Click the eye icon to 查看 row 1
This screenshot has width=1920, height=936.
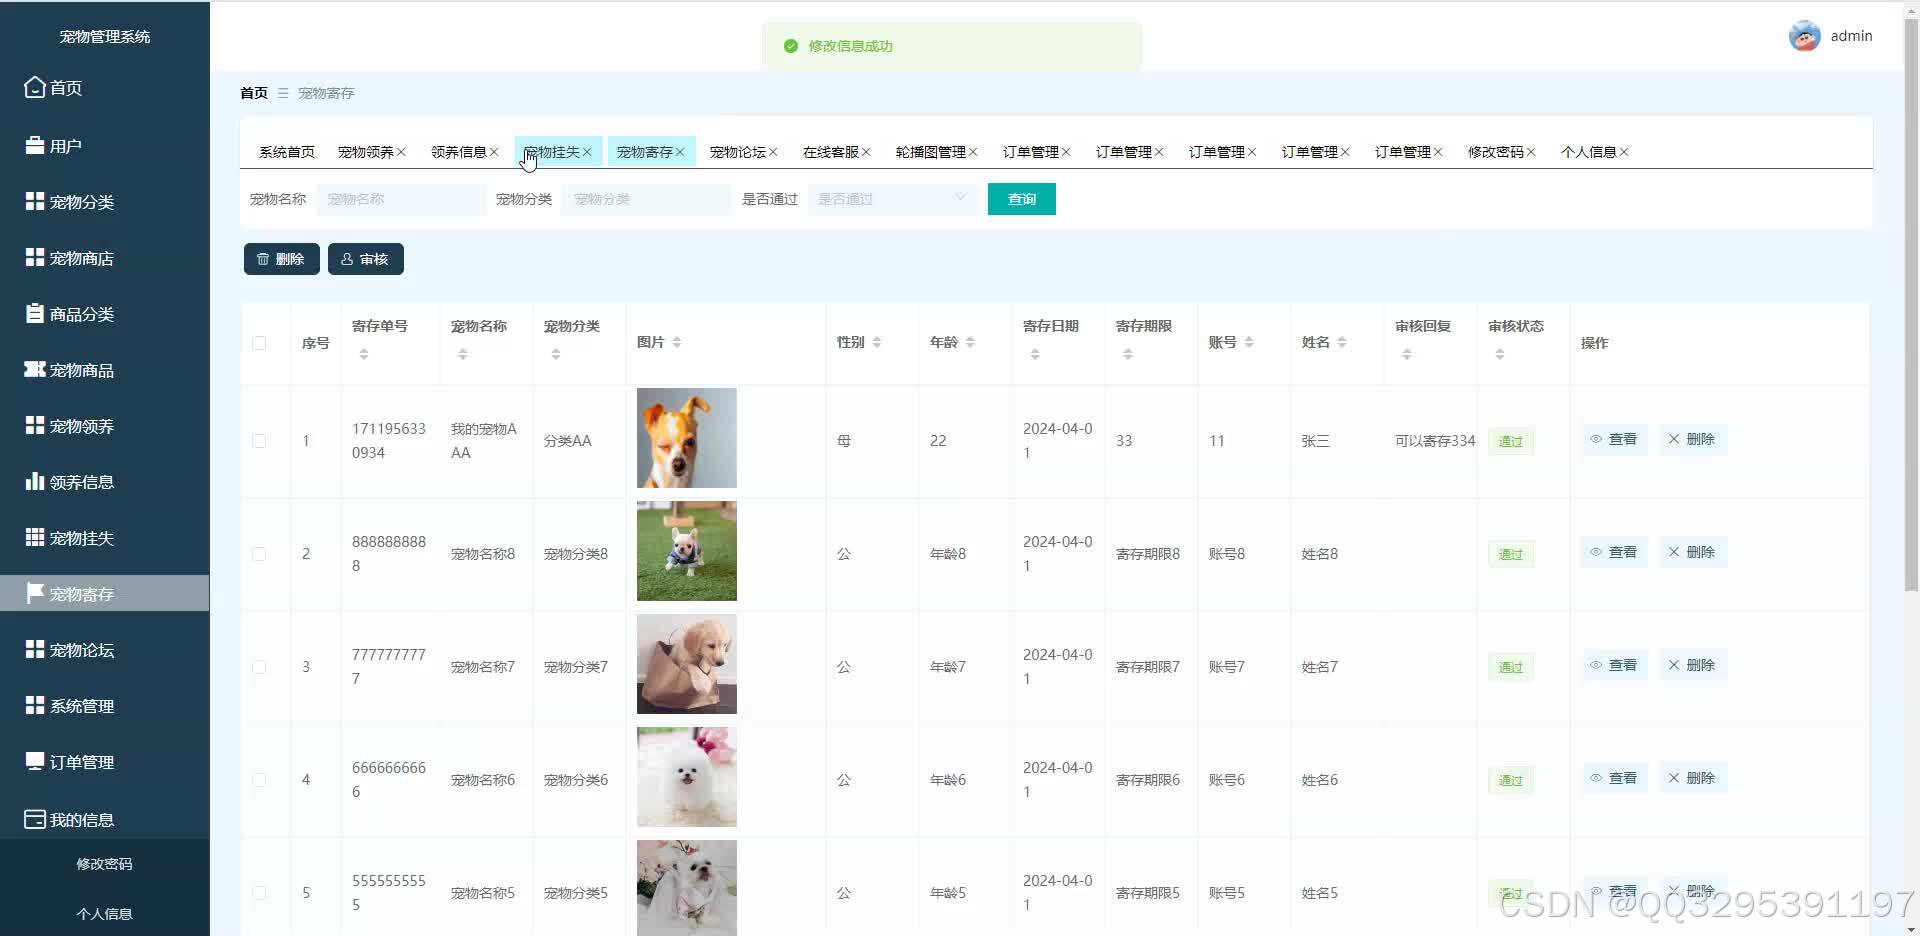tap(1596, 439)
